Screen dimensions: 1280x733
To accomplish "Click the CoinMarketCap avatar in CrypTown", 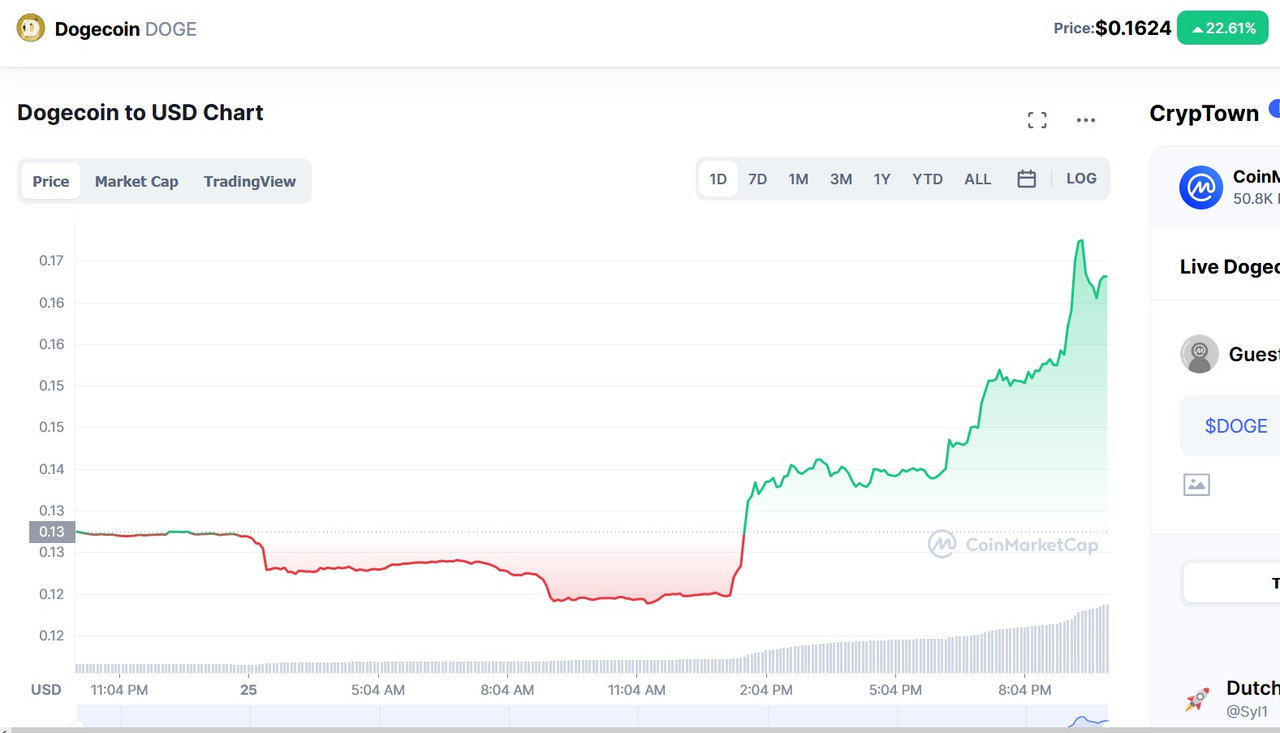I will [x=1201, y=187].
